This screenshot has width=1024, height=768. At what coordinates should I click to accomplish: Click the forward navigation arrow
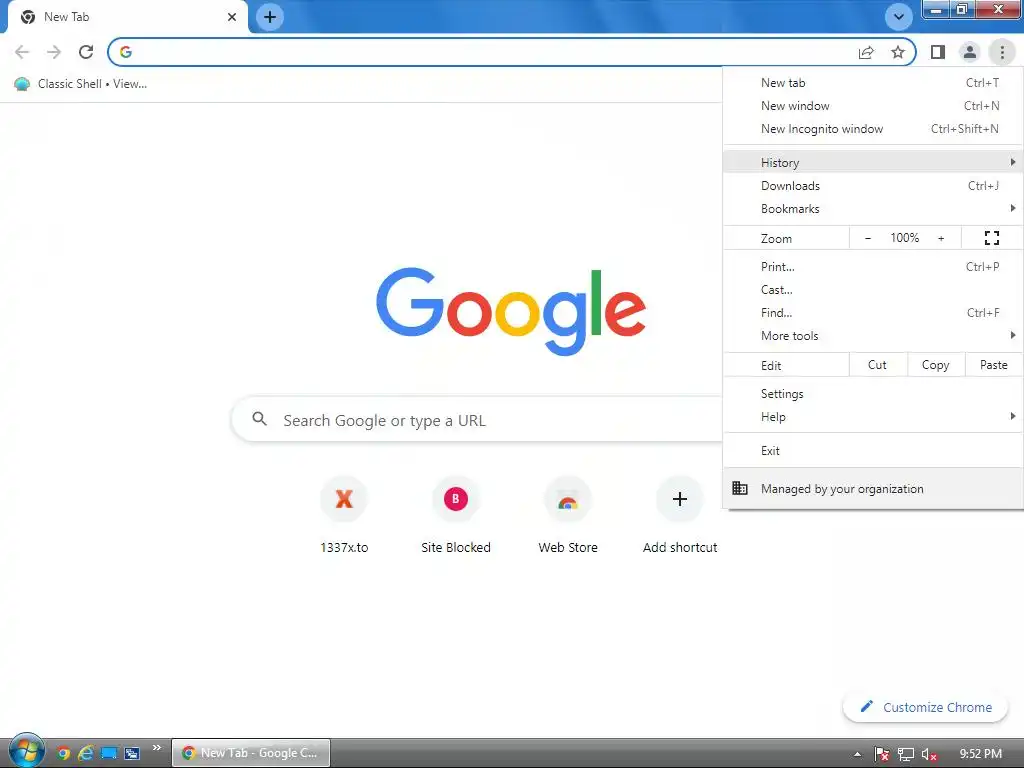click(x=54, y=52)
